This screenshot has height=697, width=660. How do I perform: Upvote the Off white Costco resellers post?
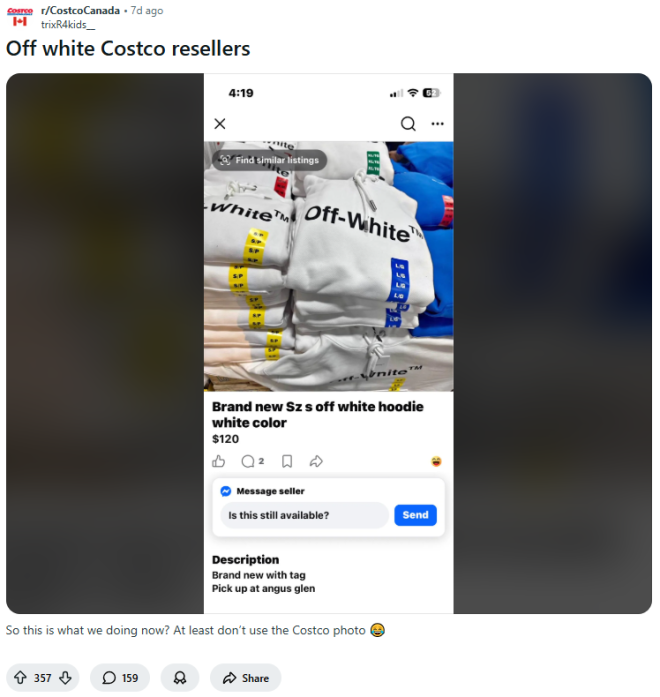pyautogui.click(x=20, y=677)
